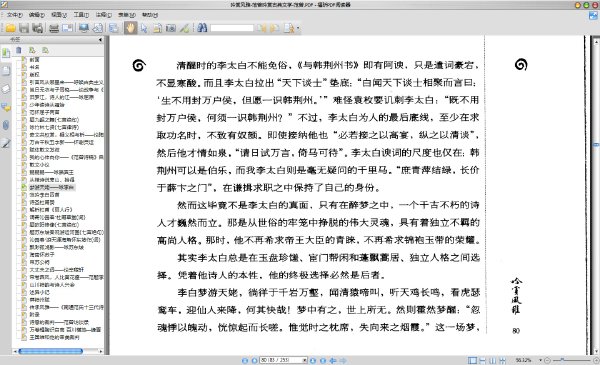This screenshot has height=365, width=600.
Task: Click the zoom in plus button
Action: (596, 360)
